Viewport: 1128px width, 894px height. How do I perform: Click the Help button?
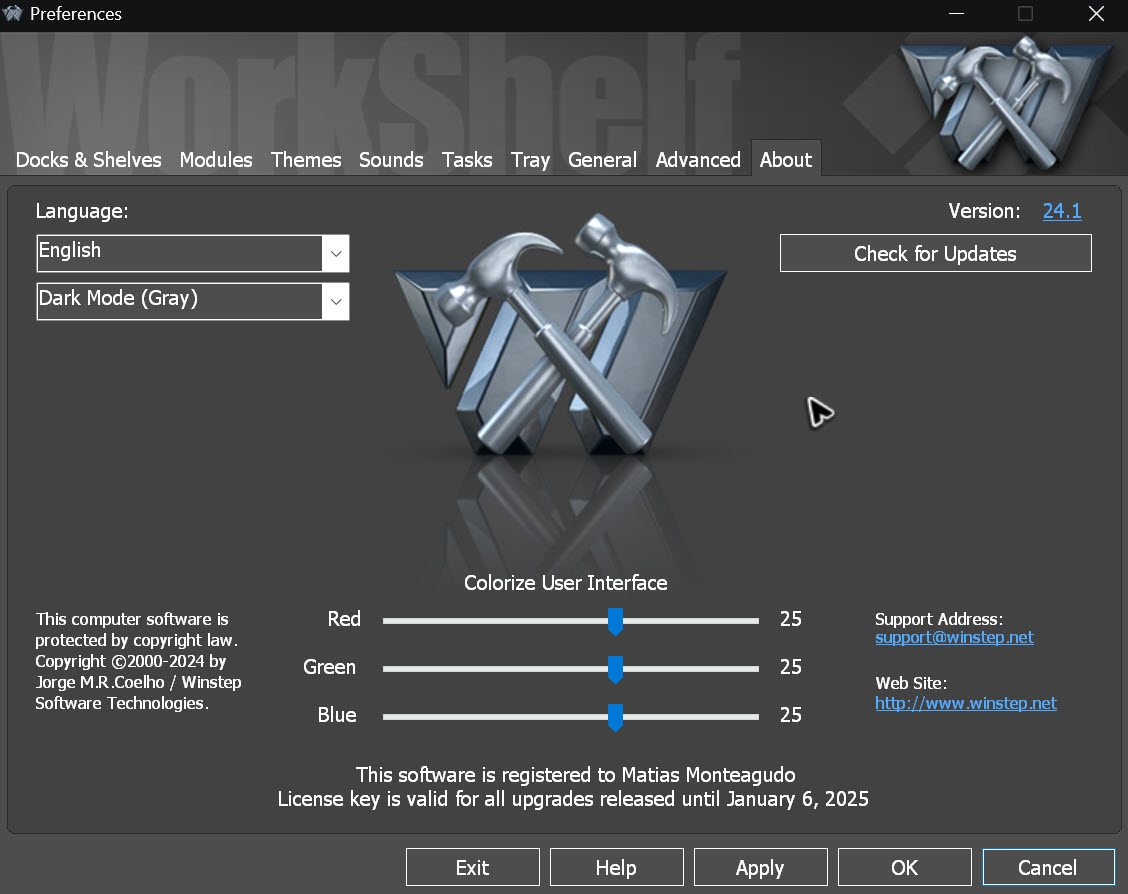616,867
